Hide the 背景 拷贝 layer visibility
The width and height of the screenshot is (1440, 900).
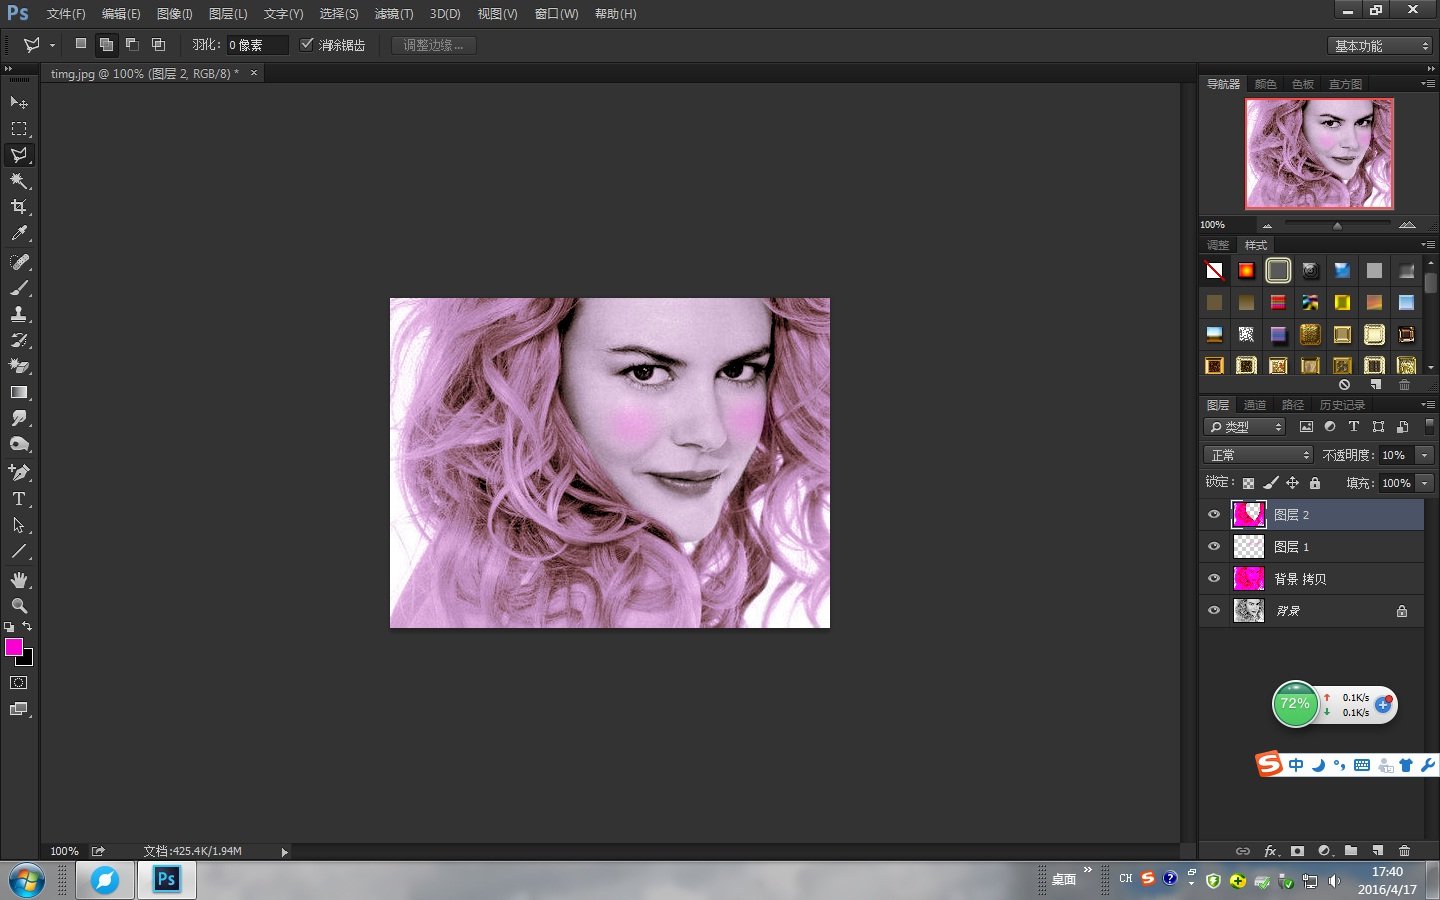1213,578
